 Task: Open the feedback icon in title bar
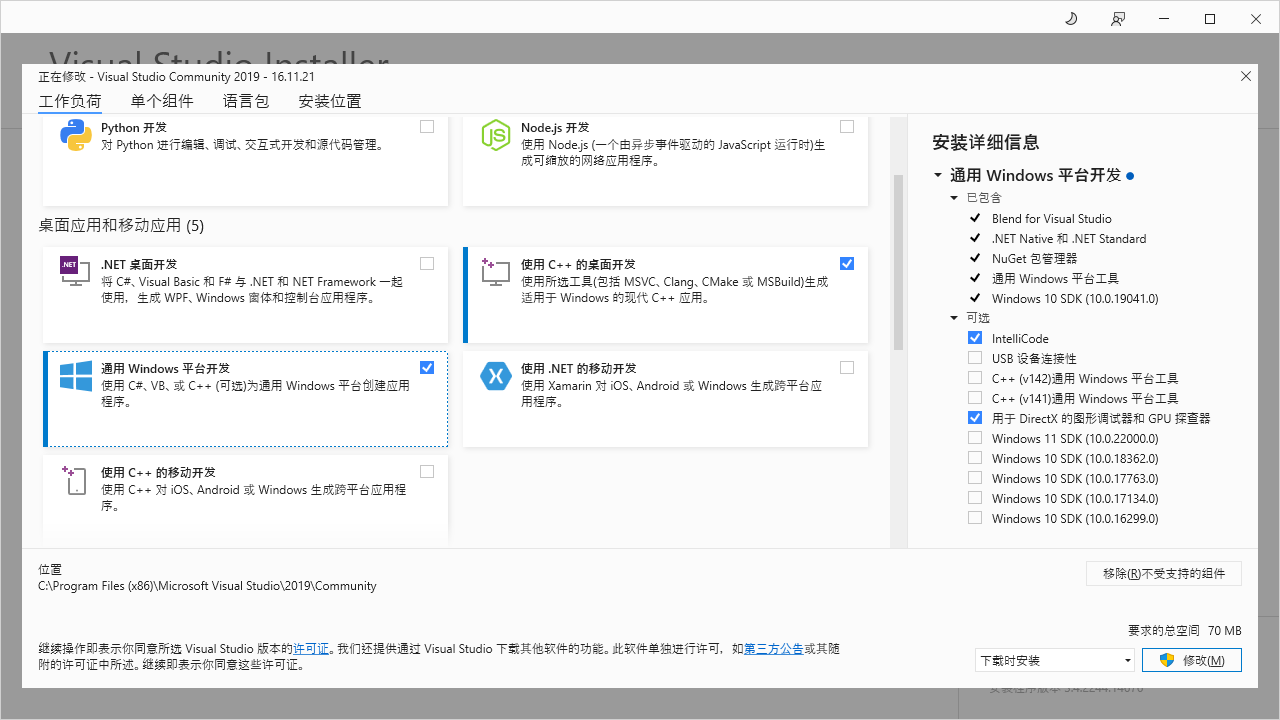(x=1117, y=19)
